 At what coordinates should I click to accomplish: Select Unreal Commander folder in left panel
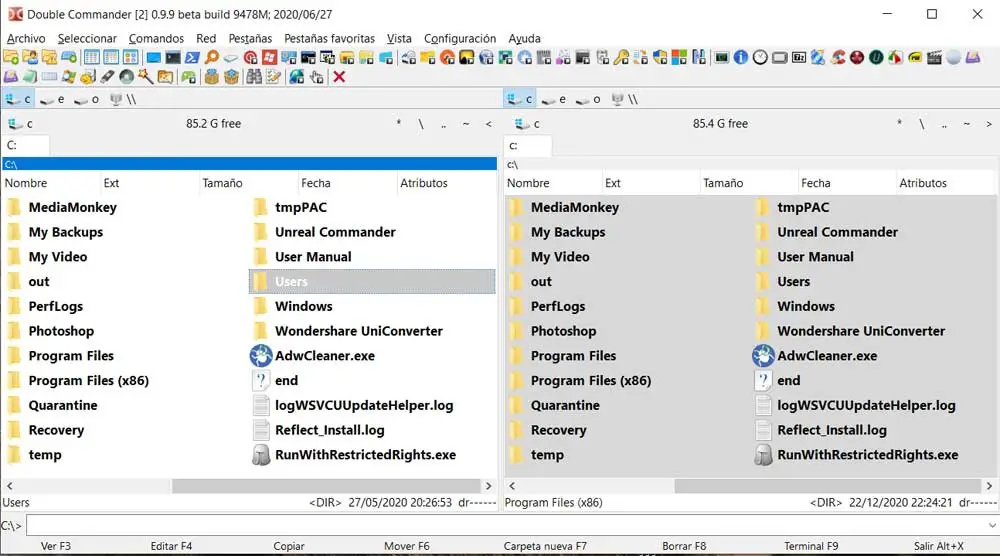coord(335,232)
